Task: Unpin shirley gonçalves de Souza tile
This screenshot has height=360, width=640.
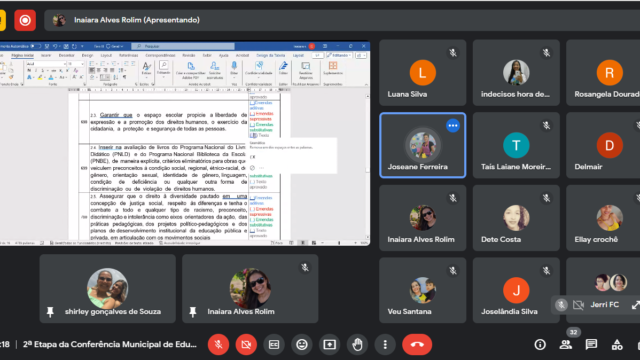Action: (x=50, y=312)
